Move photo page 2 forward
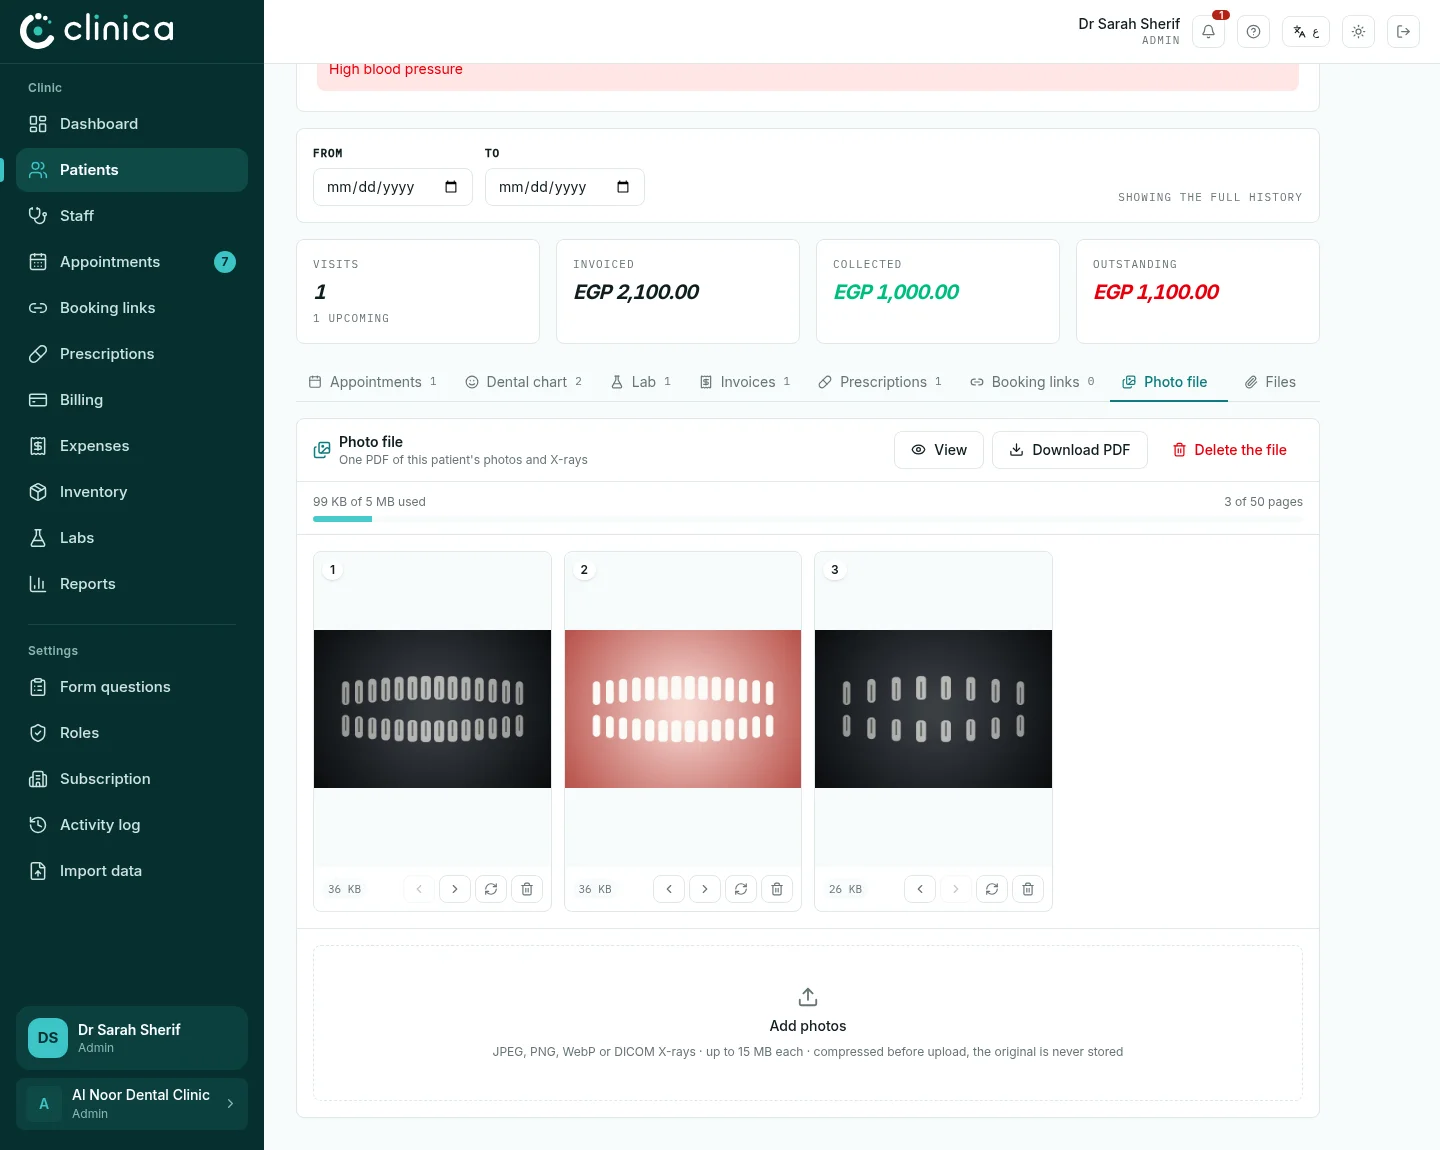The image size is (1440, 1150). click(705, 889)
